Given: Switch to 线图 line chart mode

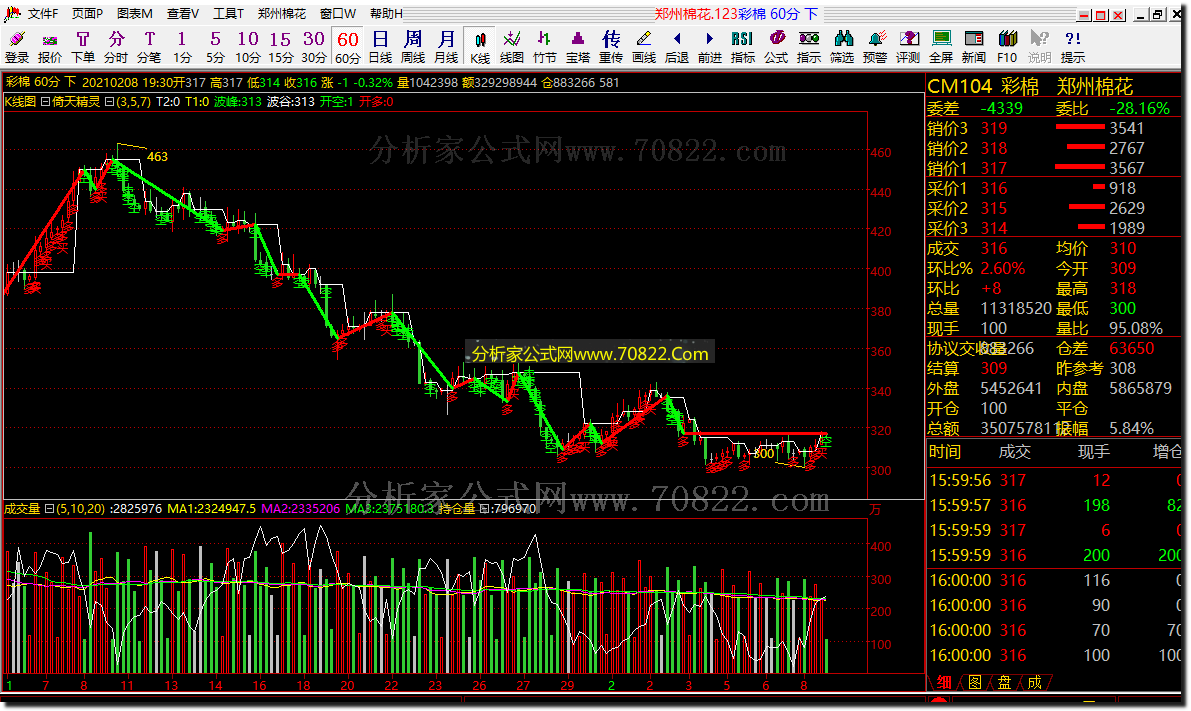Looking at the screenshot, I should [x=512, y=47].
